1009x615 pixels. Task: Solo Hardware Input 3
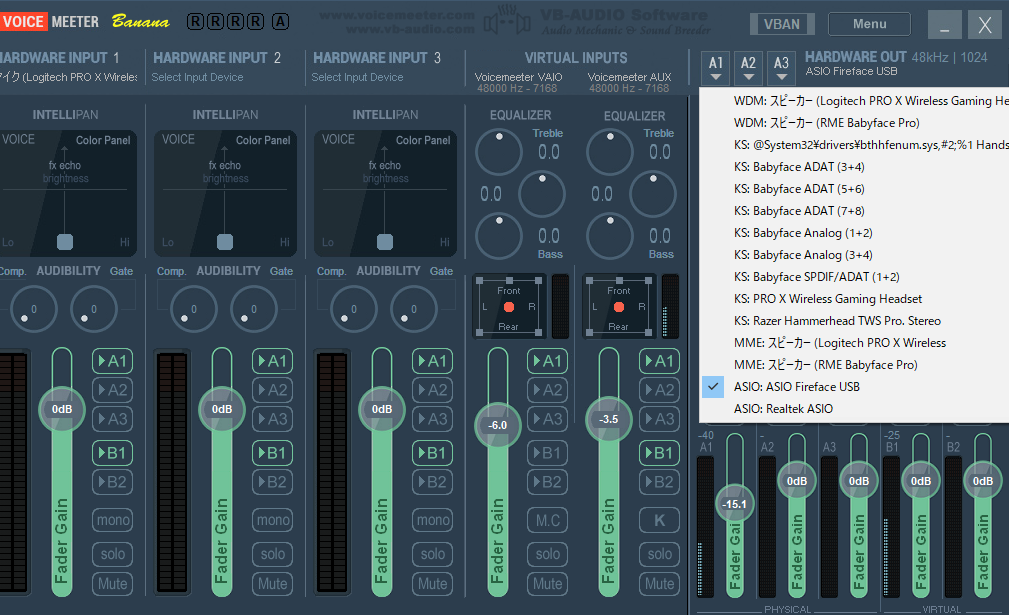pyautogui.click(x=432, y=554)
